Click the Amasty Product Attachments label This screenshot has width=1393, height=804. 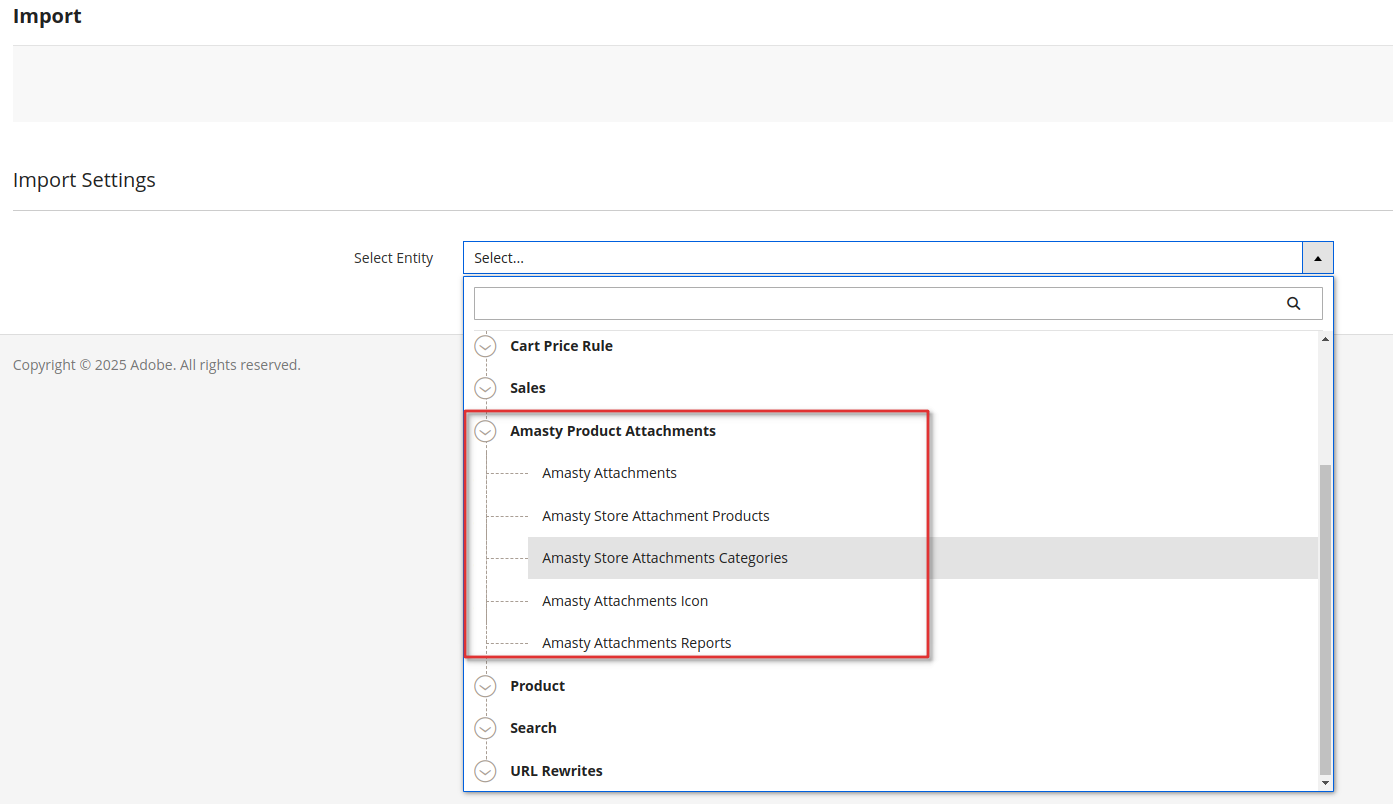[x=613, y=431]
